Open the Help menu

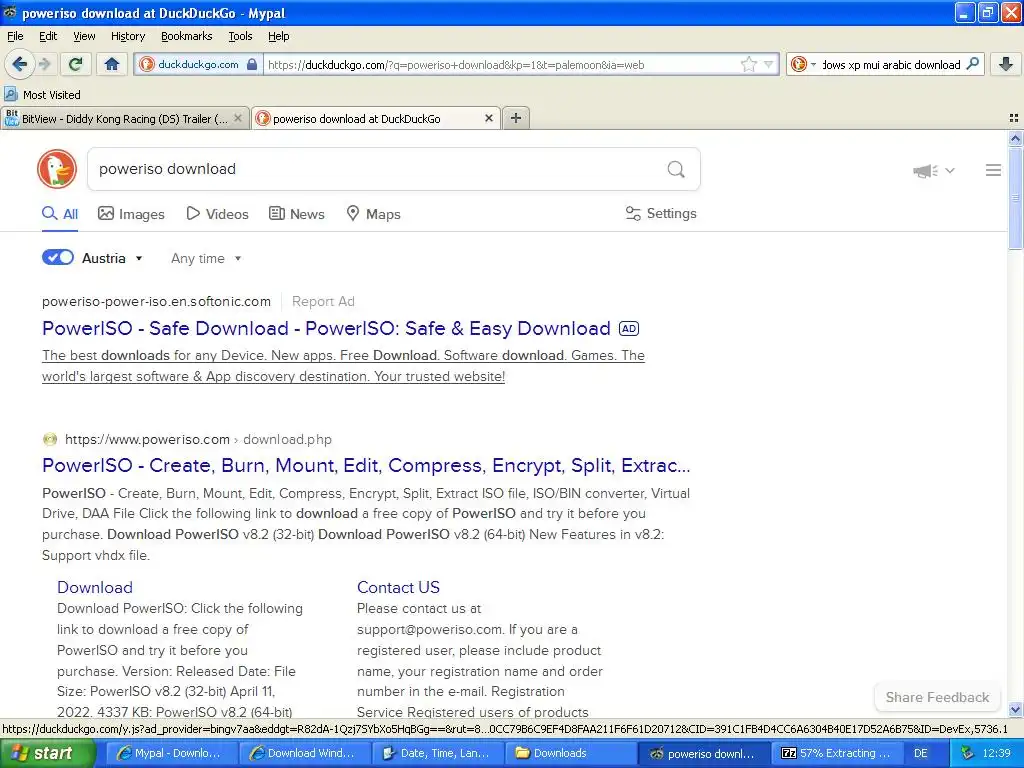pos(278,36)
